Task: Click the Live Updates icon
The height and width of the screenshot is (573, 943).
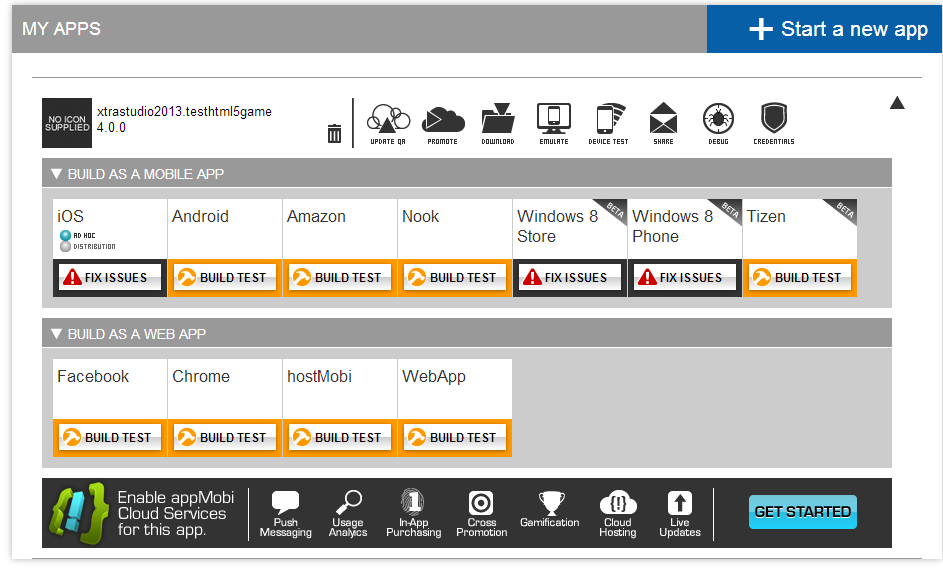Action: (680, 513)
